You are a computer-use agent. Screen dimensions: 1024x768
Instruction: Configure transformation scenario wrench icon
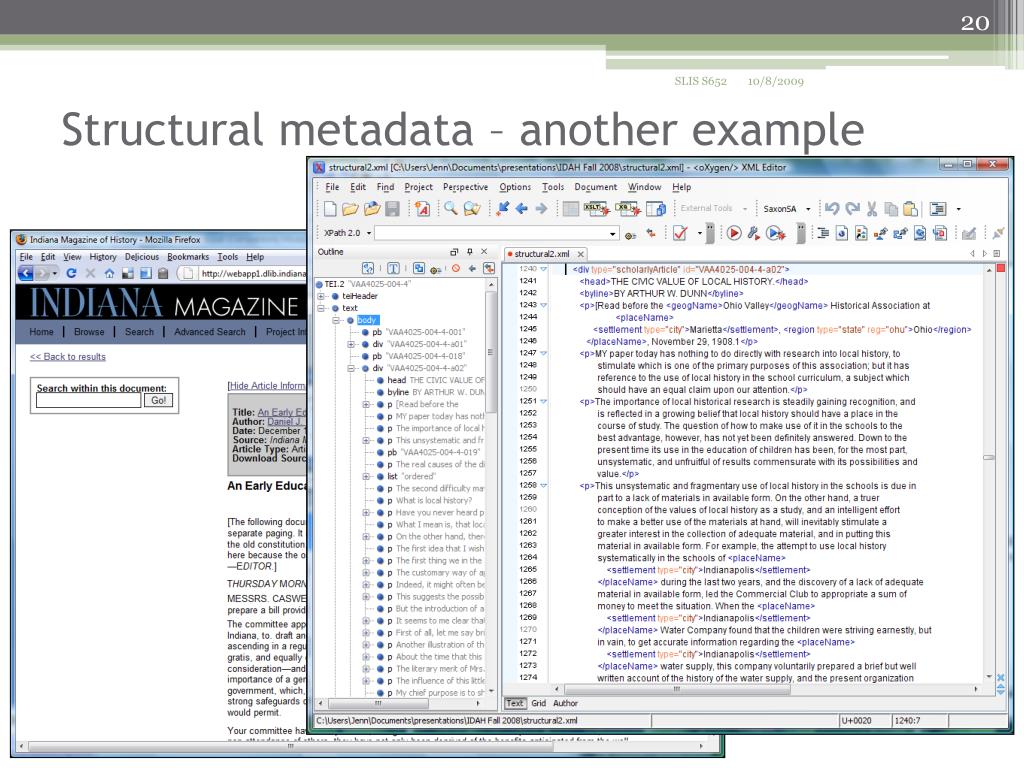(x=754, y=233)
